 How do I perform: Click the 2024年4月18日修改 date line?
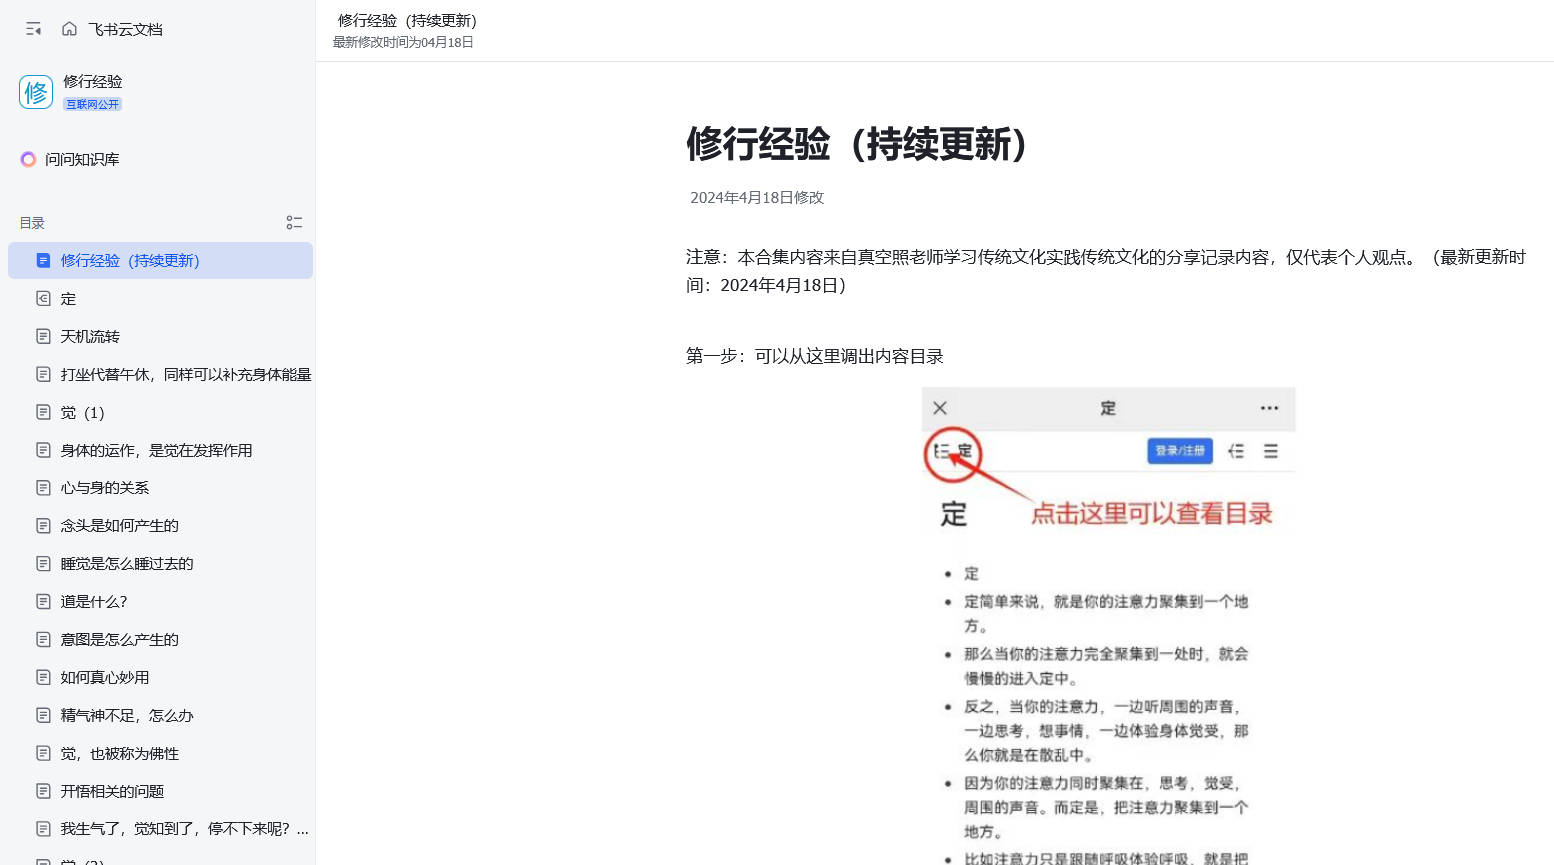coord(757,197)
